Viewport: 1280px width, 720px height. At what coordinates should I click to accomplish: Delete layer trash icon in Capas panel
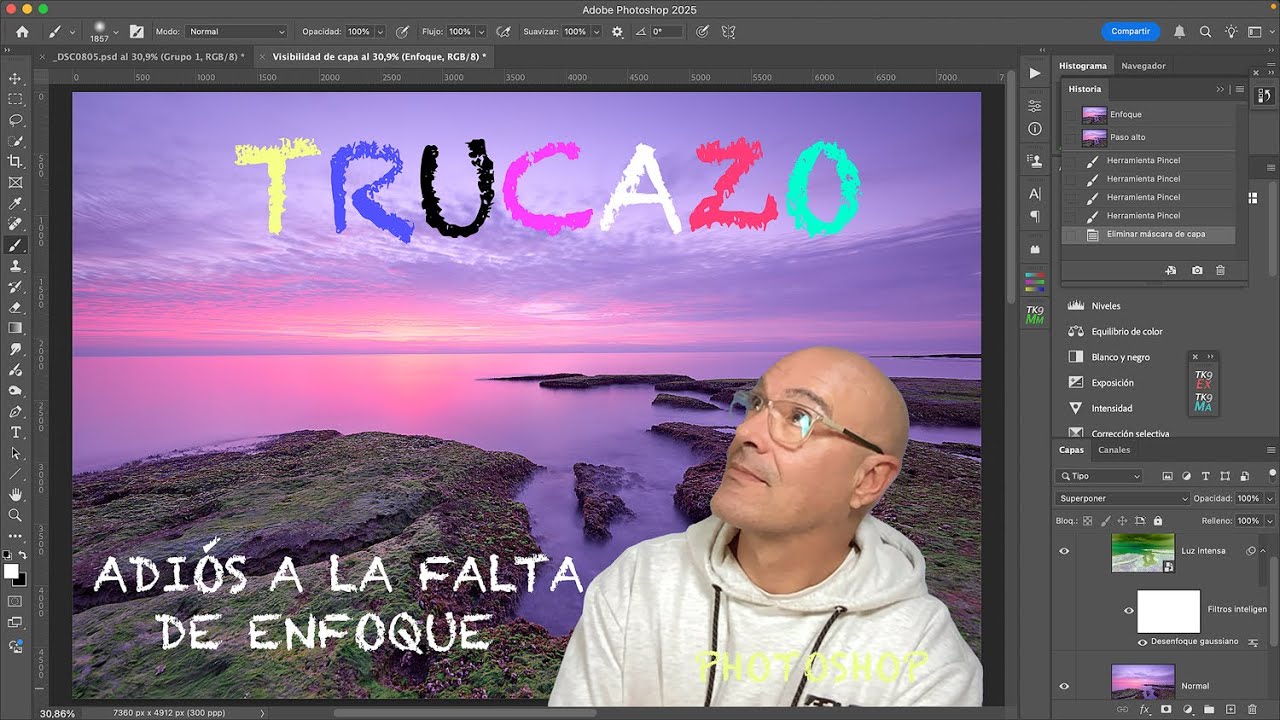tap(1252, 709)
